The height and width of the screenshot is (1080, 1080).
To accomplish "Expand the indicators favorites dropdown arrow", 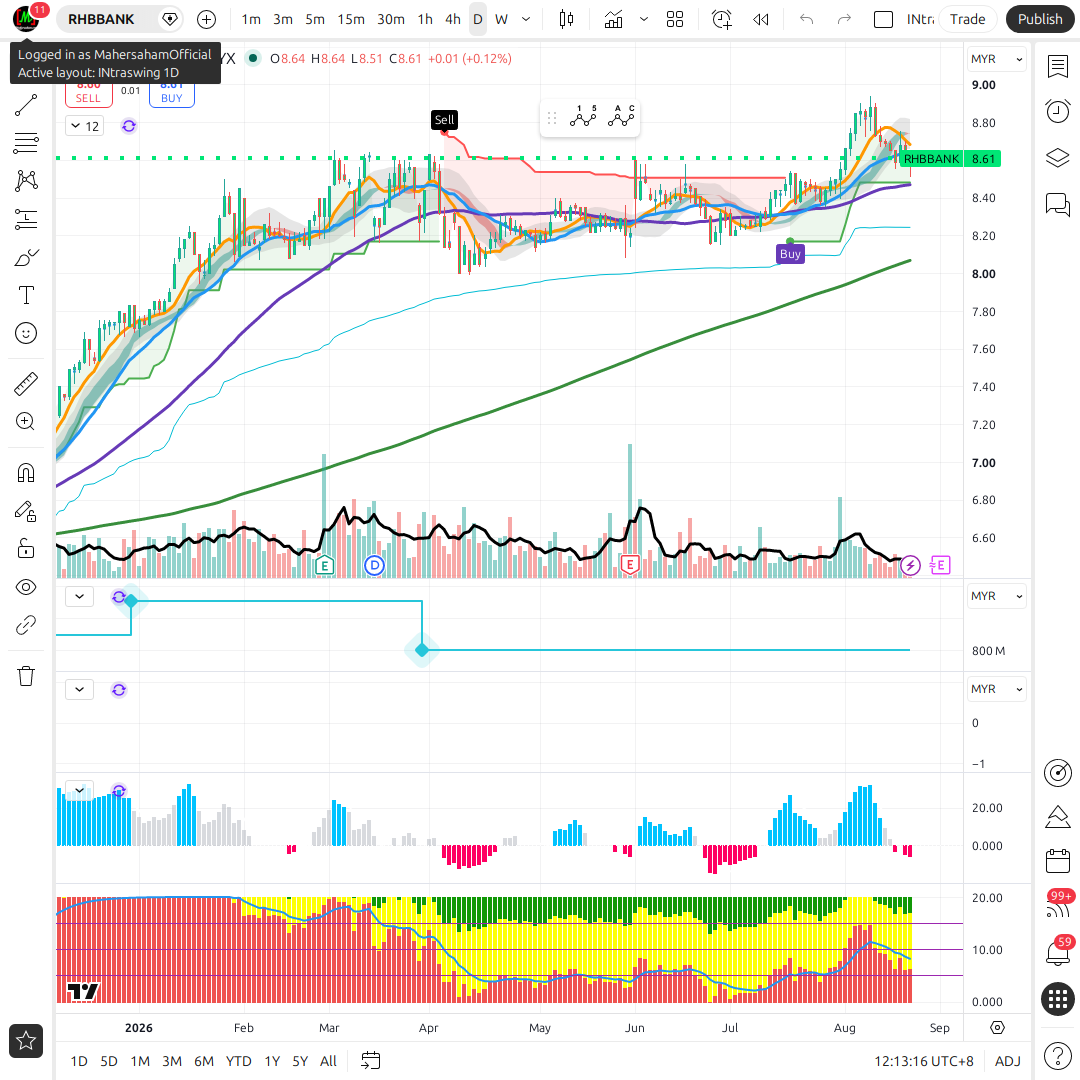I will tap(644, 19).
